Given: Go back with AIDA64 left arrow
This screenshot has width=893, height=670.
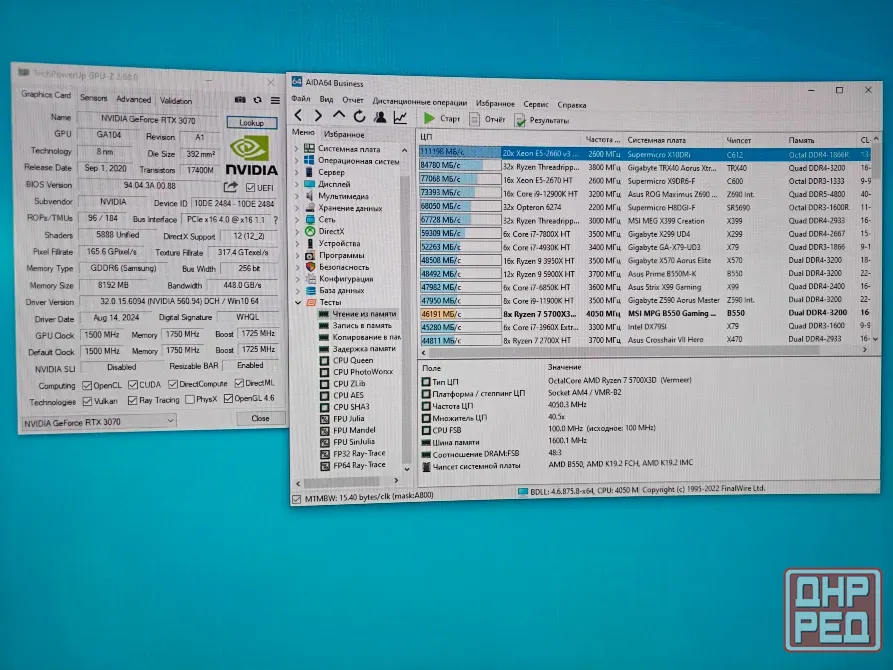Looking at the screenshot, I should (298, 115).
